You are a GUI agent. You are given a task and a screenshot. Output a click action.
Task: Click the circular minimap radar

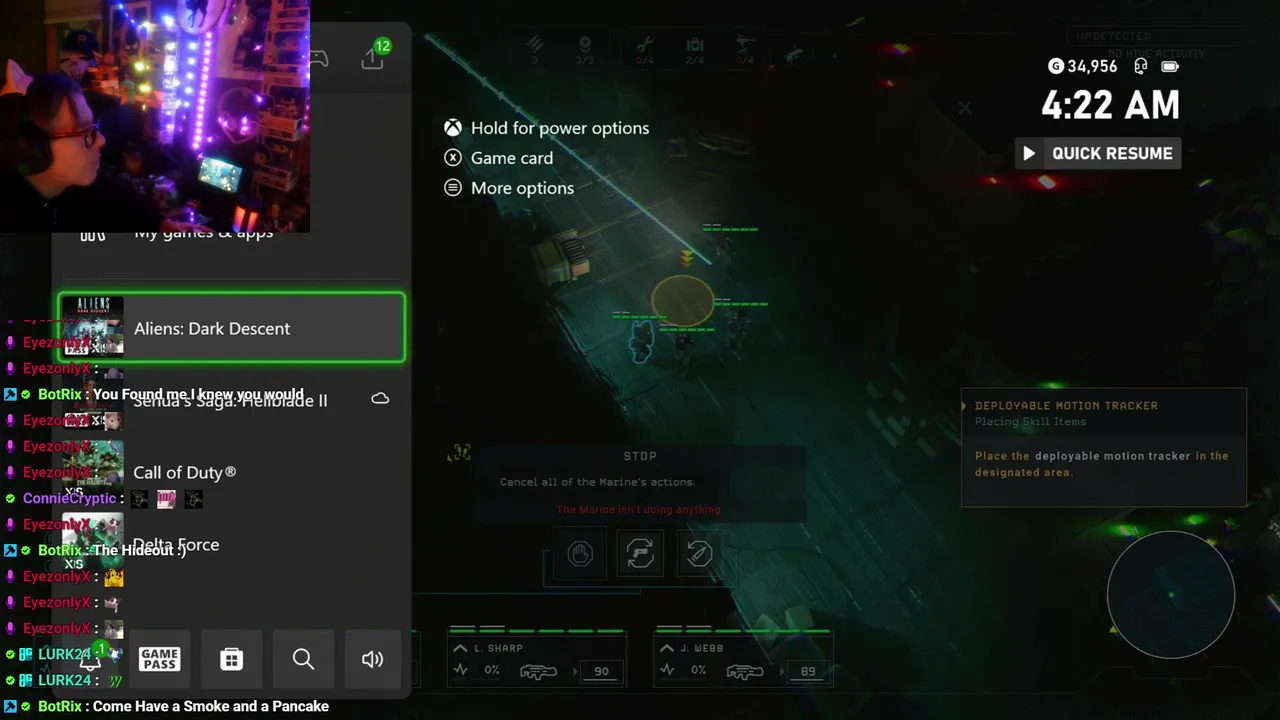click(1171, 595)
